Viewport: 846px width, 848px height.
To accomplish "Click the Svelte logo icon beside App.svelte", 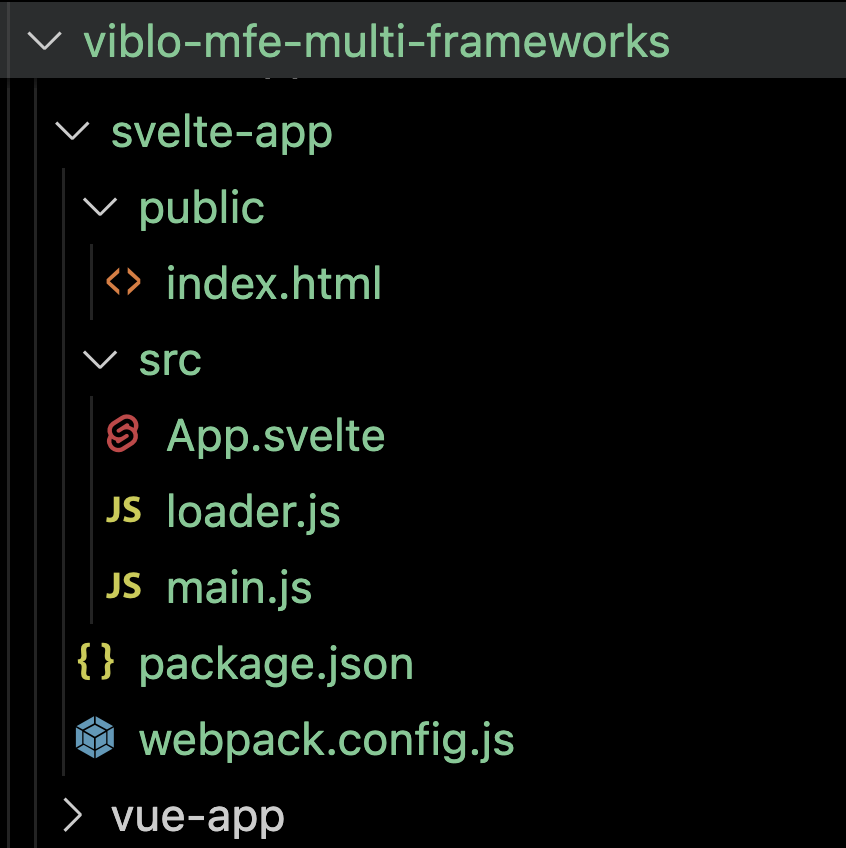I will [122, 435].
